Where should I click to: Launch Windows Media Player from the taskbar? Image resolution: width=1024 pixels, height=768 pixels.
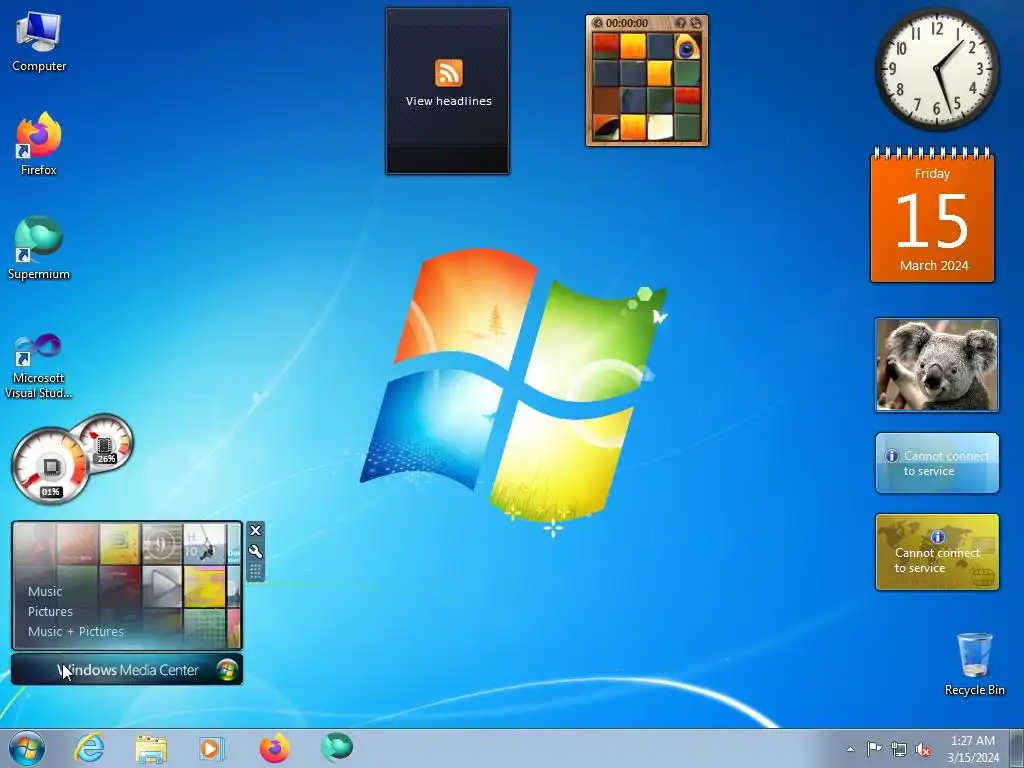[x=212, y=748]
